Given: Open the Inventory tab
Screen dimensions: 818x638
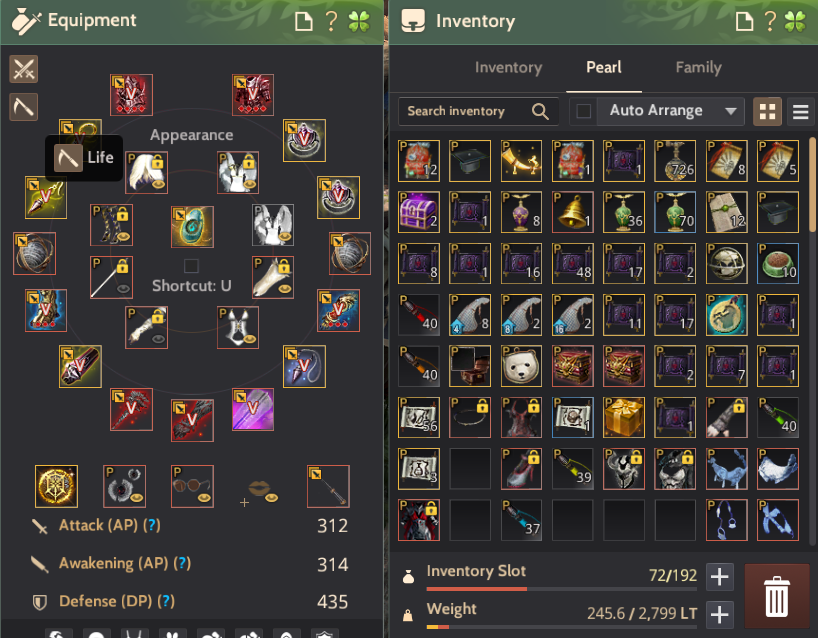Looking at the screenshot, I should 508,68.
